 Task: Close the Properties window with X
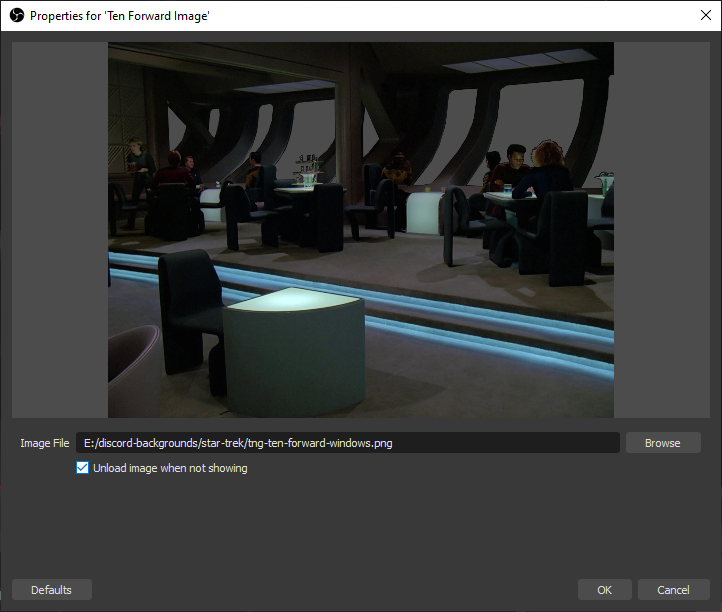coord(705,15)
